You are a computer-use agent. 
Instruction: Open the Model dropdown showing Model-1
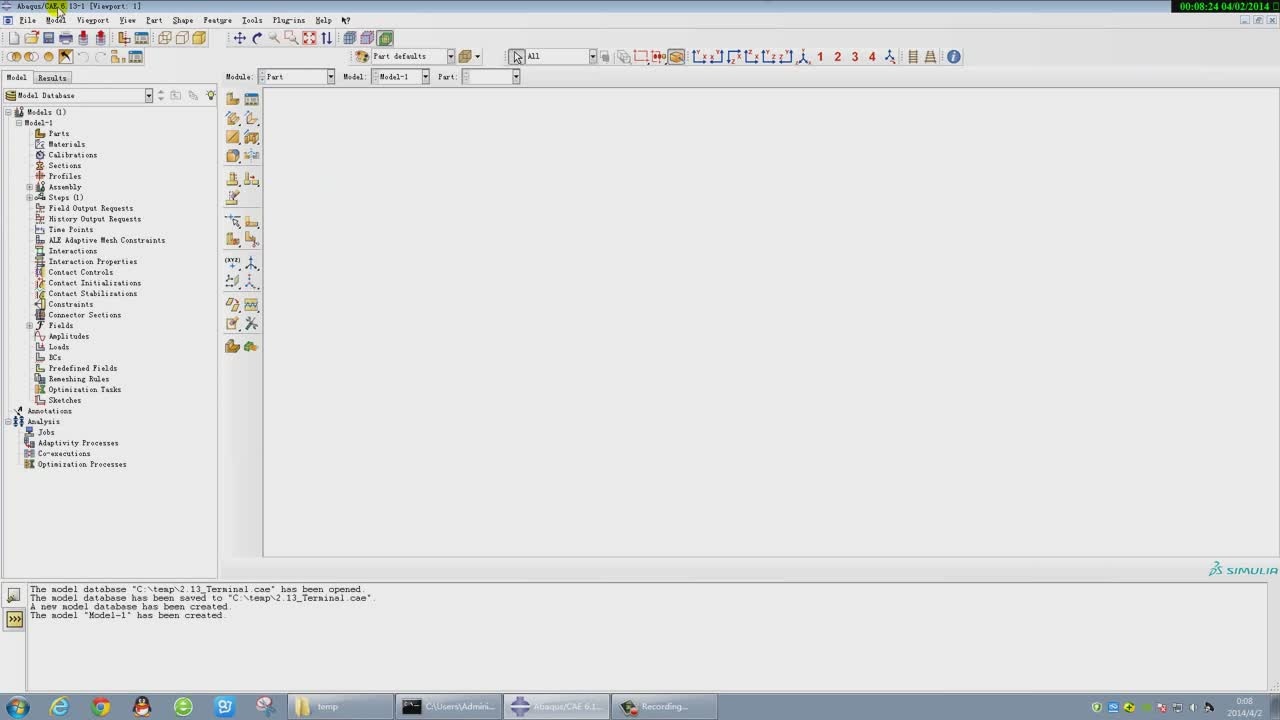point(401,77)
